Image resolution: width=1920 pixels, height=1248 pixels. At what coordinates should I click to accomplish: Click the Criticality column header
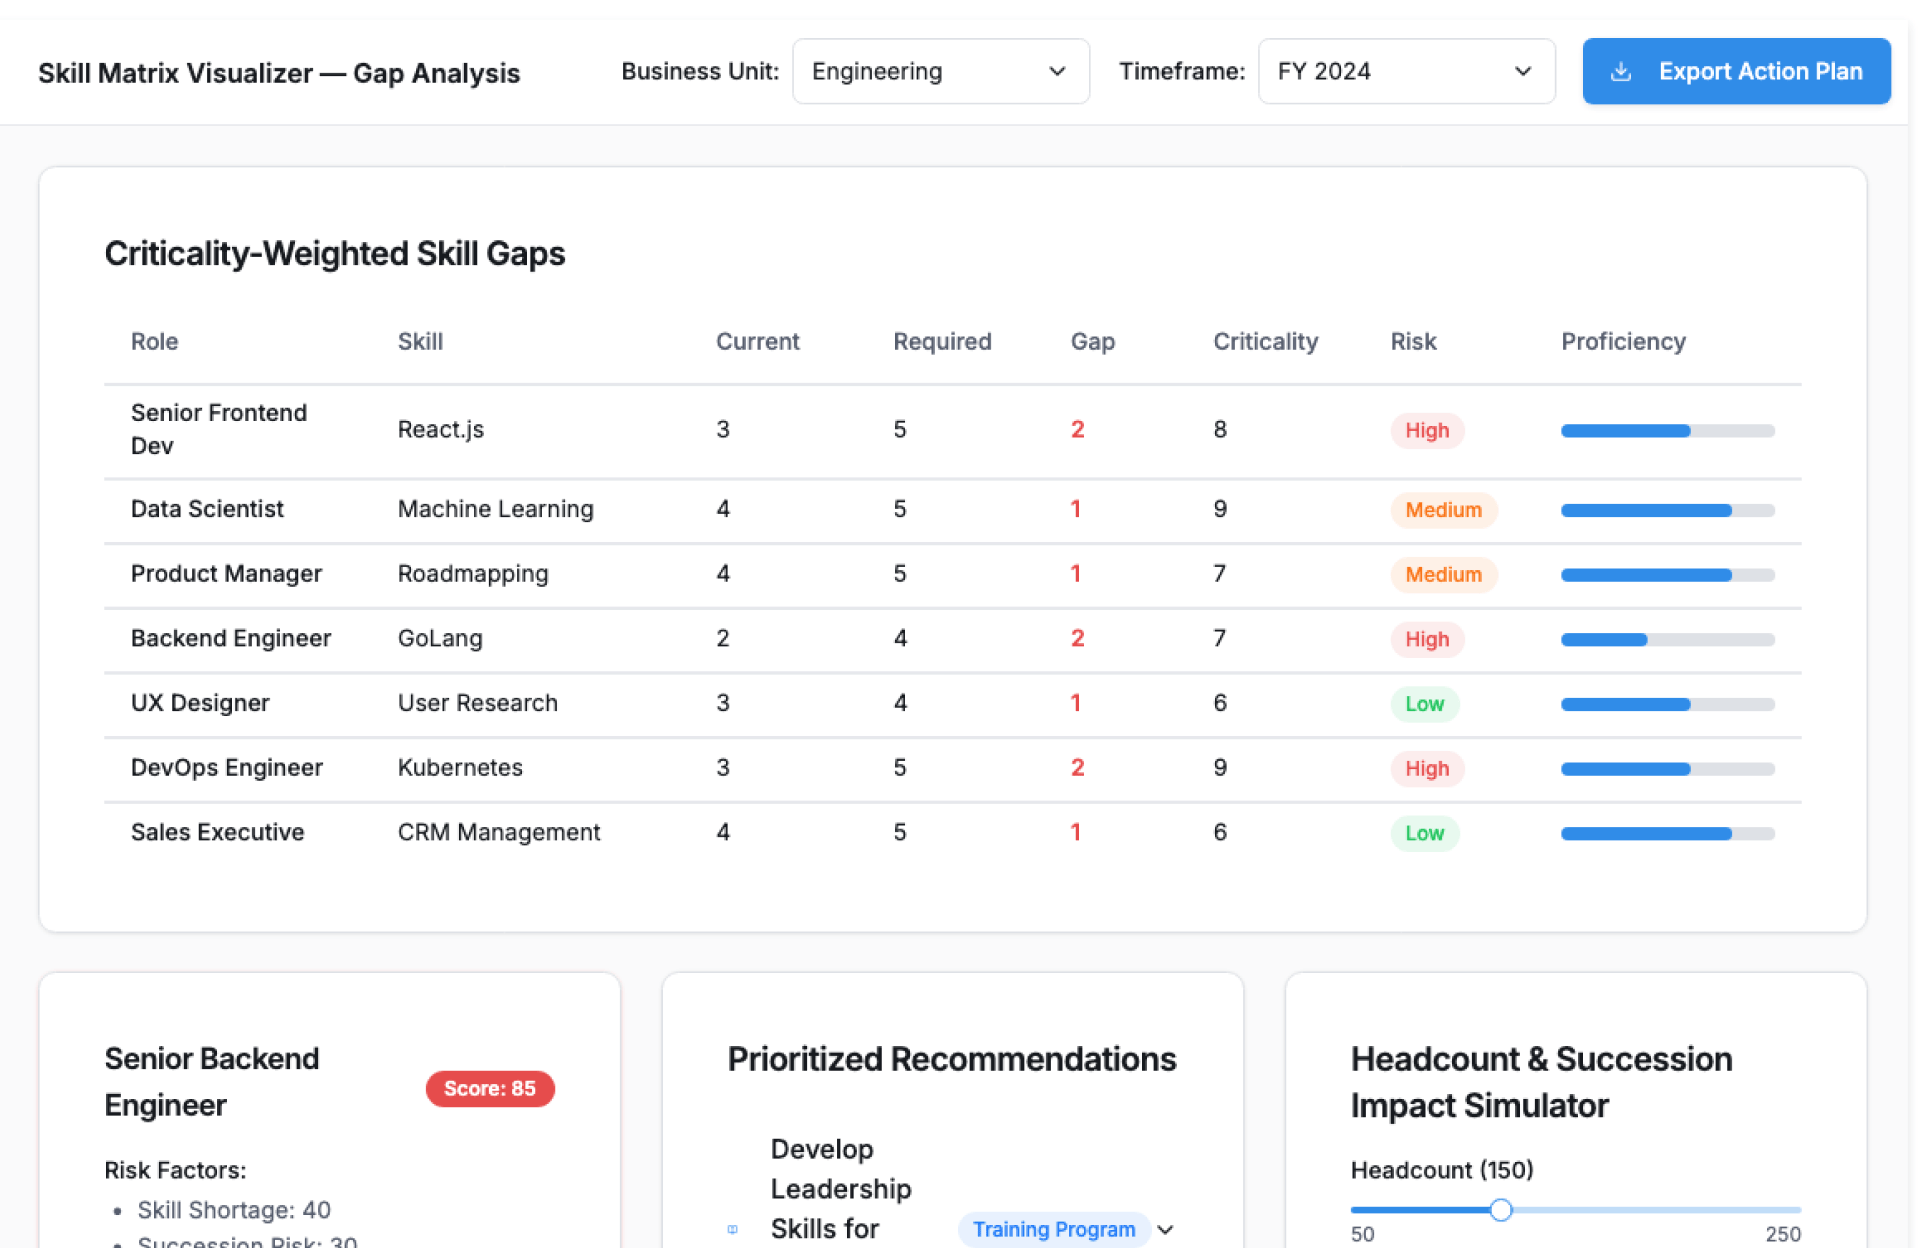tap(1265, 342)
